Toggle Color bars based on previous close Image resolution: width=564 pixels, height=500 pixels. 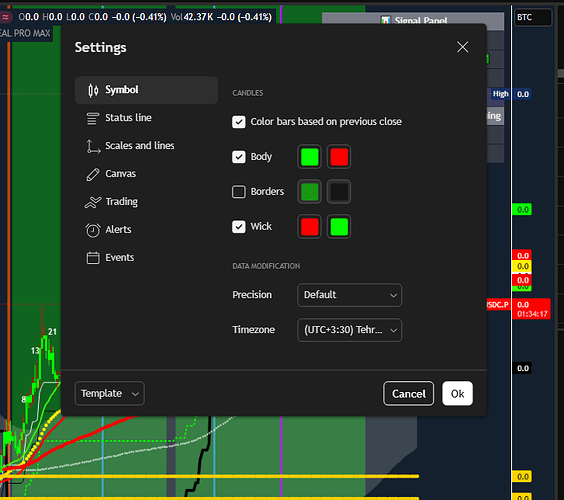click(239, 122)
